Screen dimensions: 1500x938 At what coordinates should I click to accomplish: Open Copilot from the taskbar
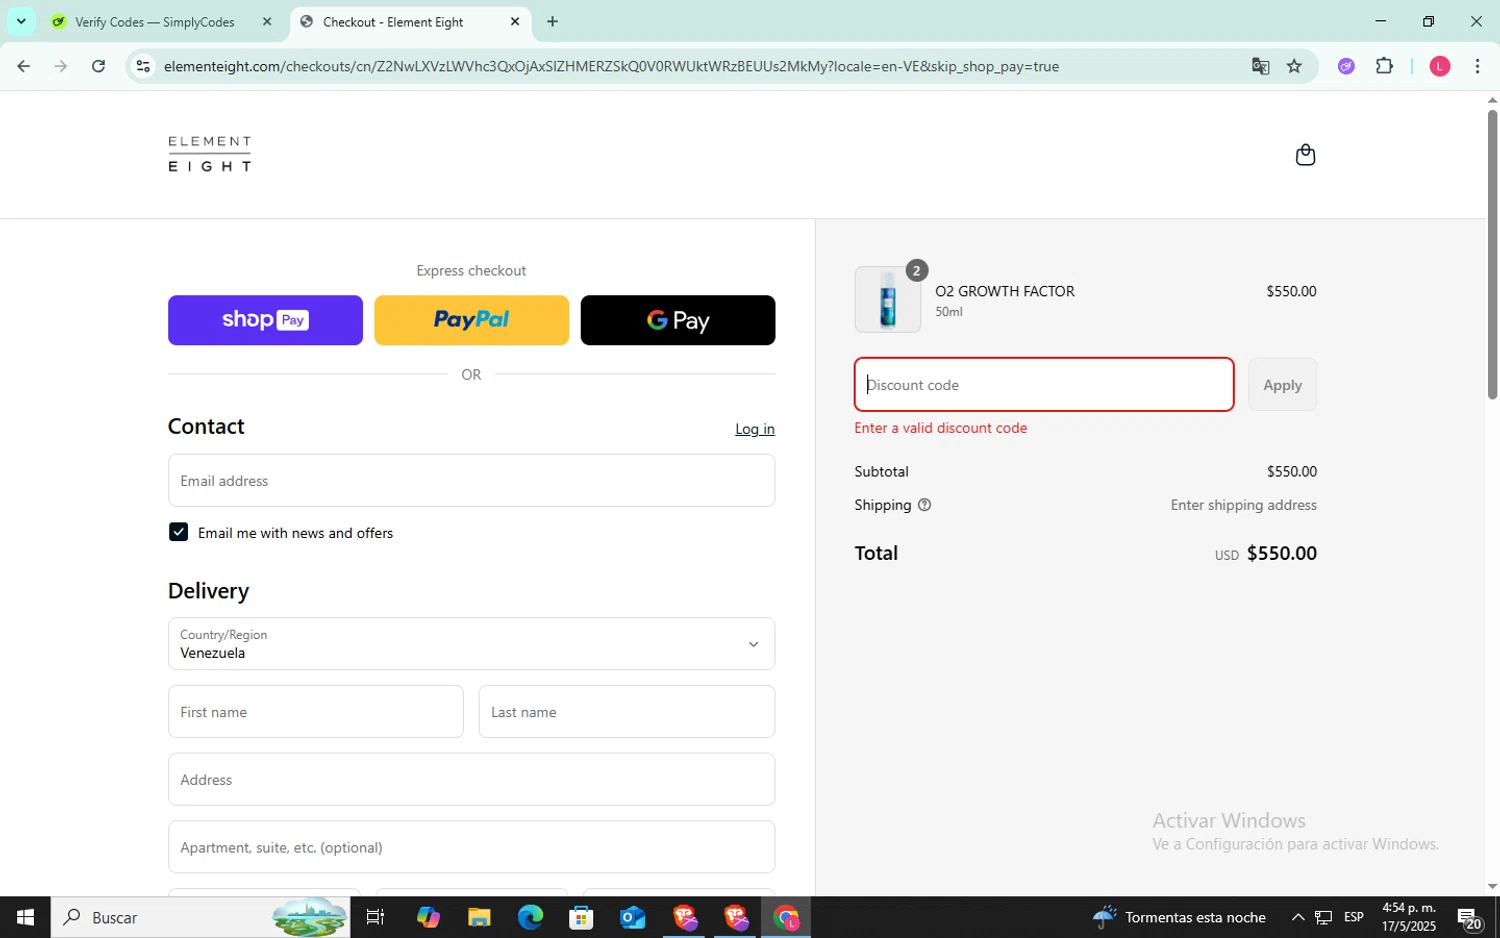(428, 917)
